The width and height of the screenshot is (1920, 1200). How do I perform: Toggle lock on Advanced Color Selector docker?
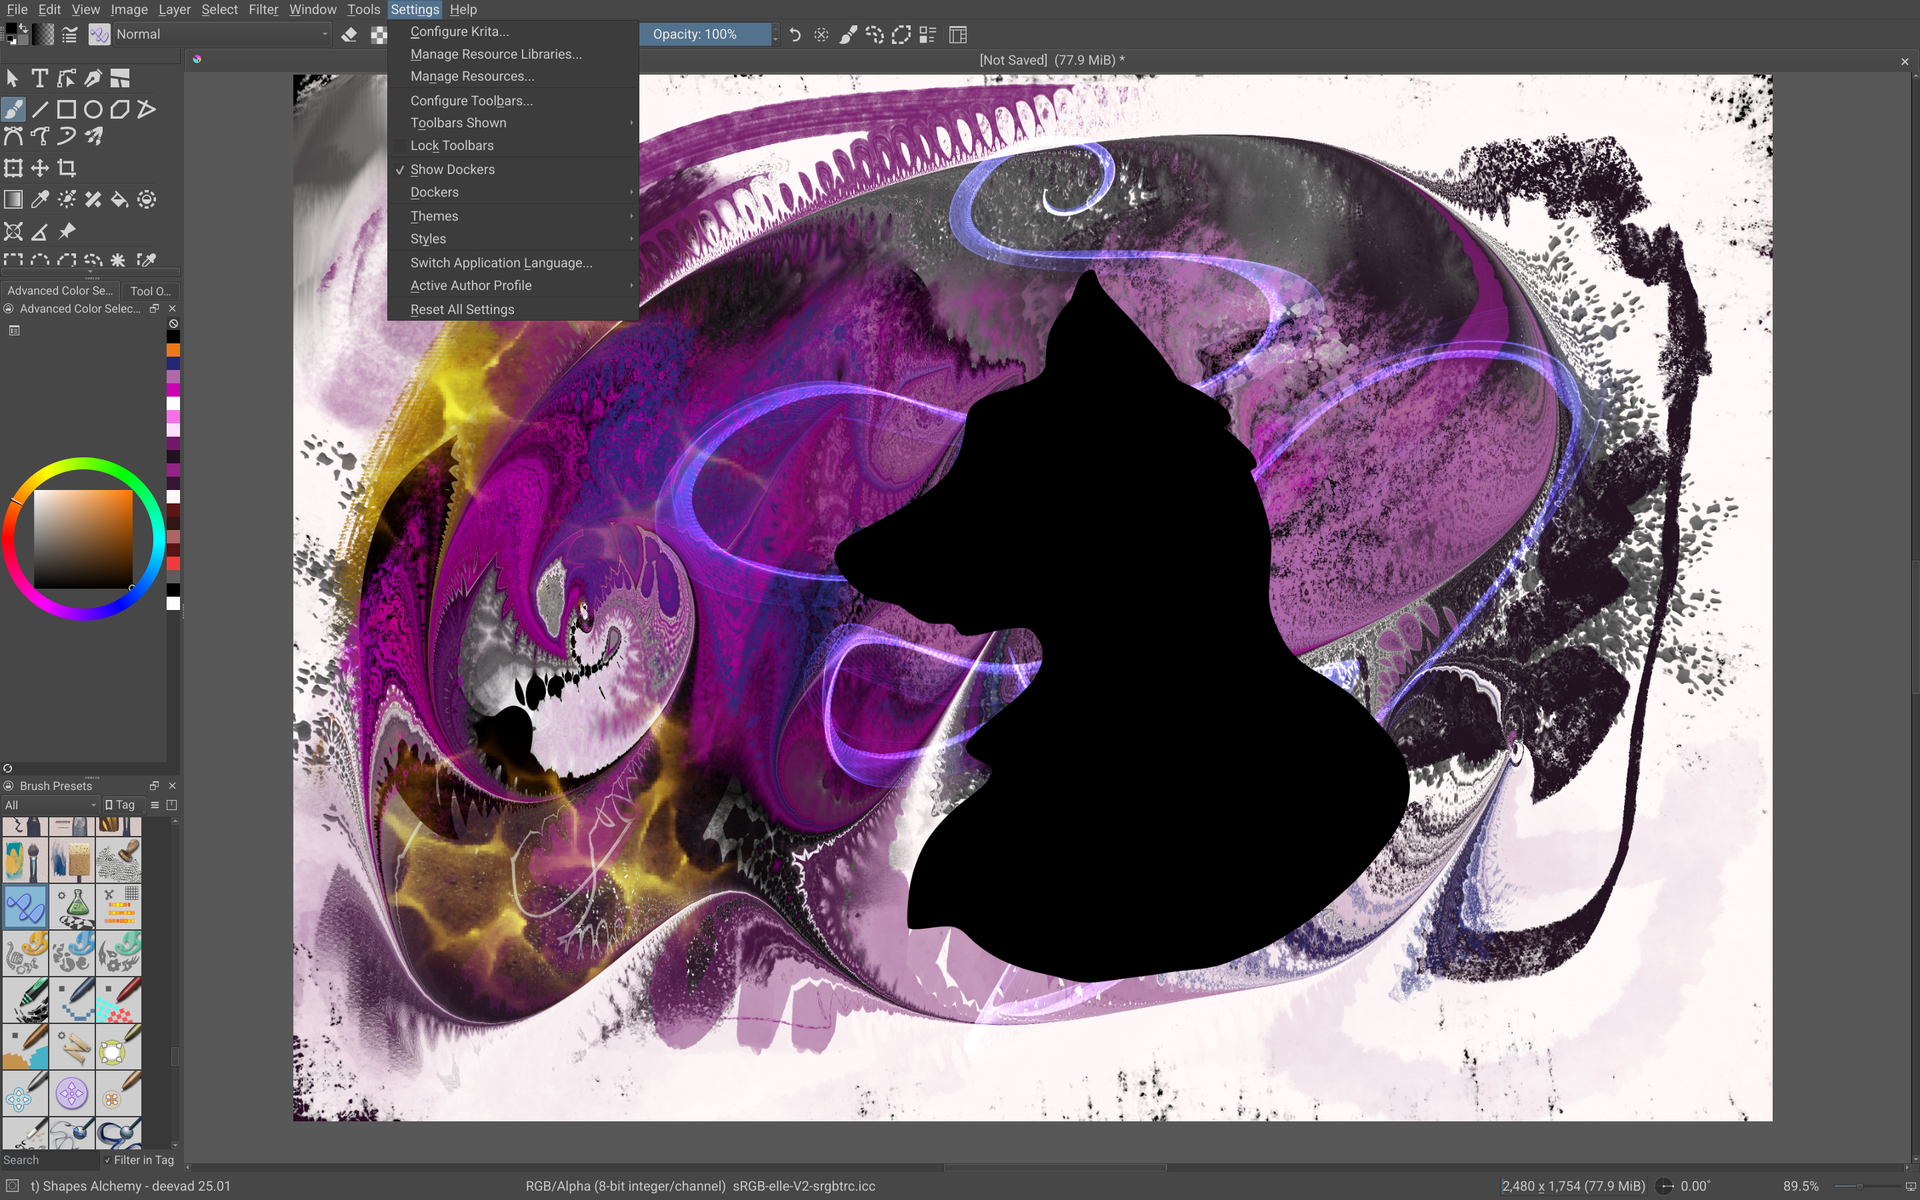[8, 309]
